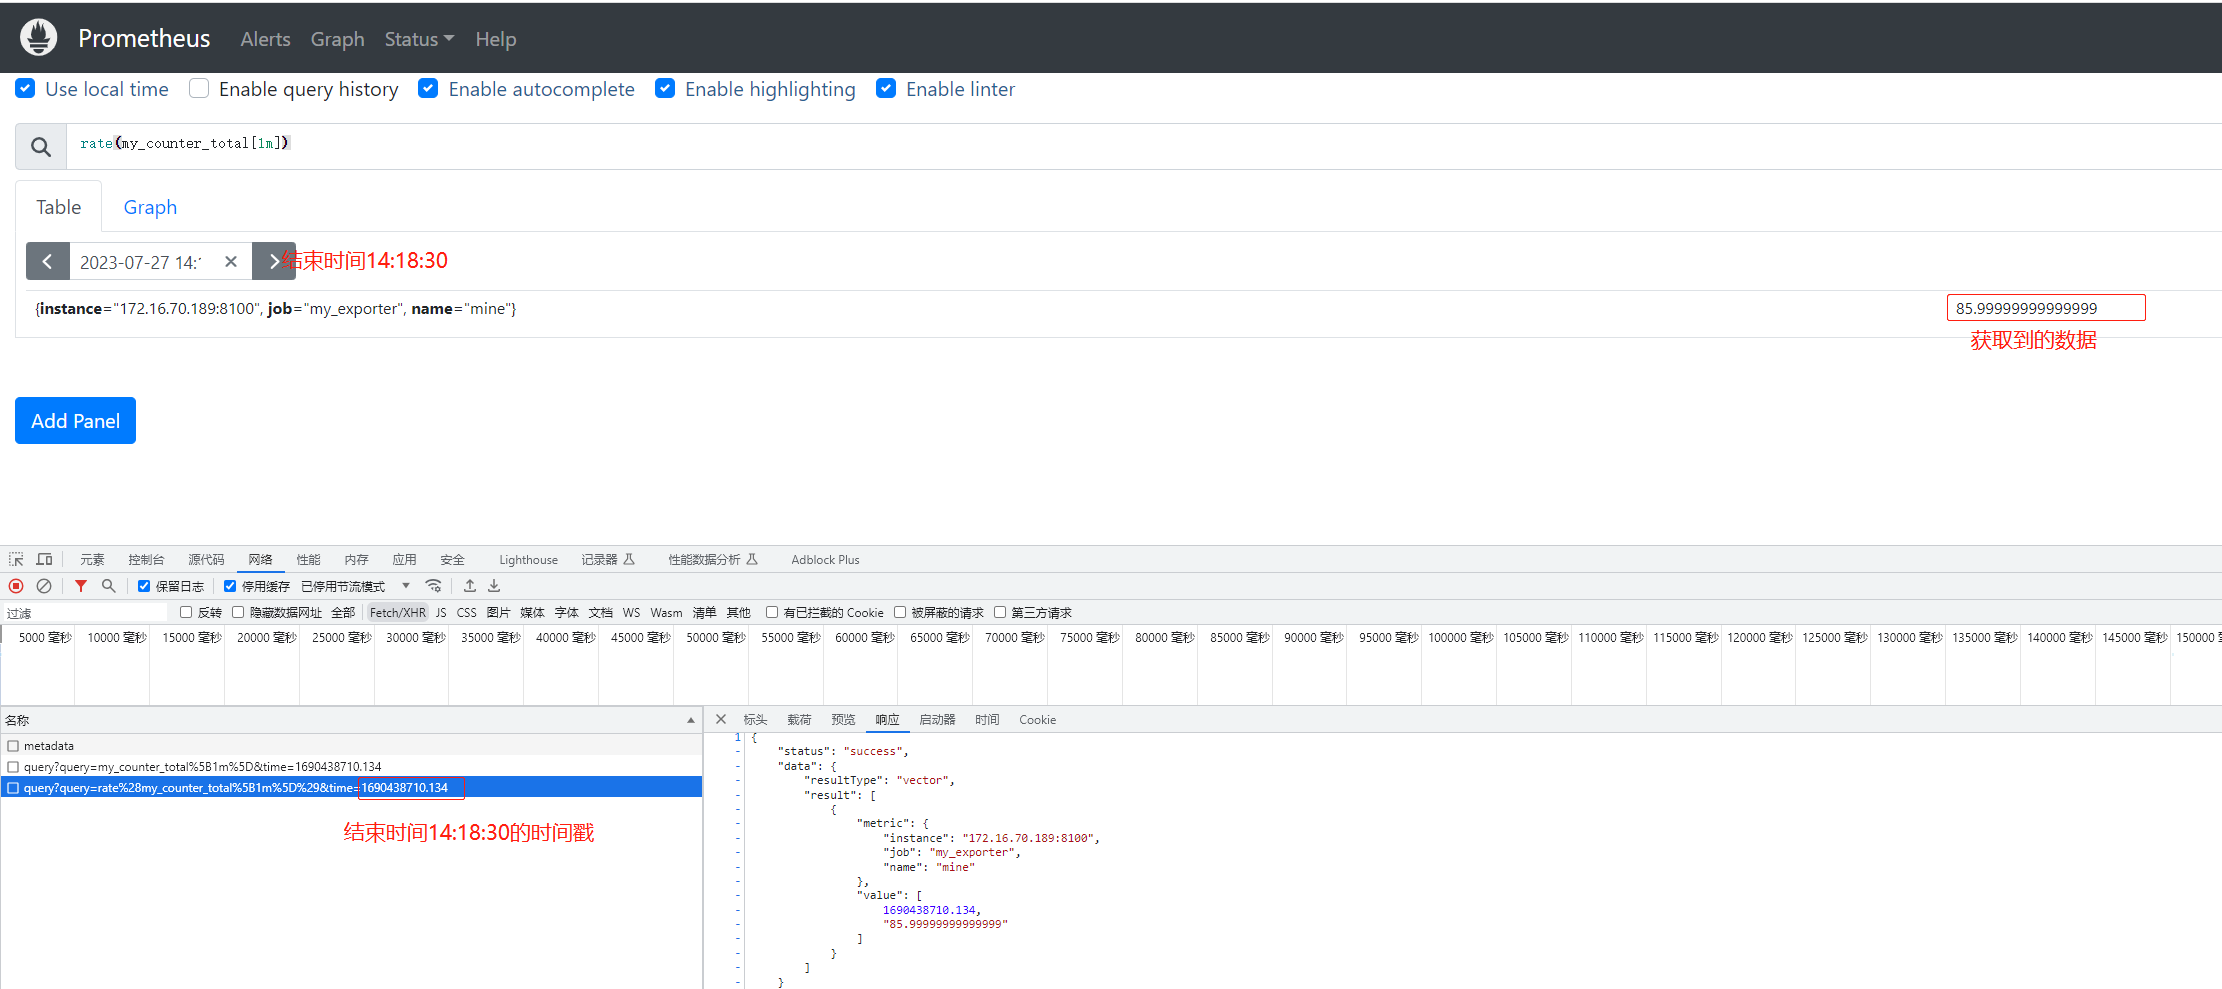The image size is (2222, 989).
Task: Open DevTools 源代码 tab
Action: [x=206, y=559]
